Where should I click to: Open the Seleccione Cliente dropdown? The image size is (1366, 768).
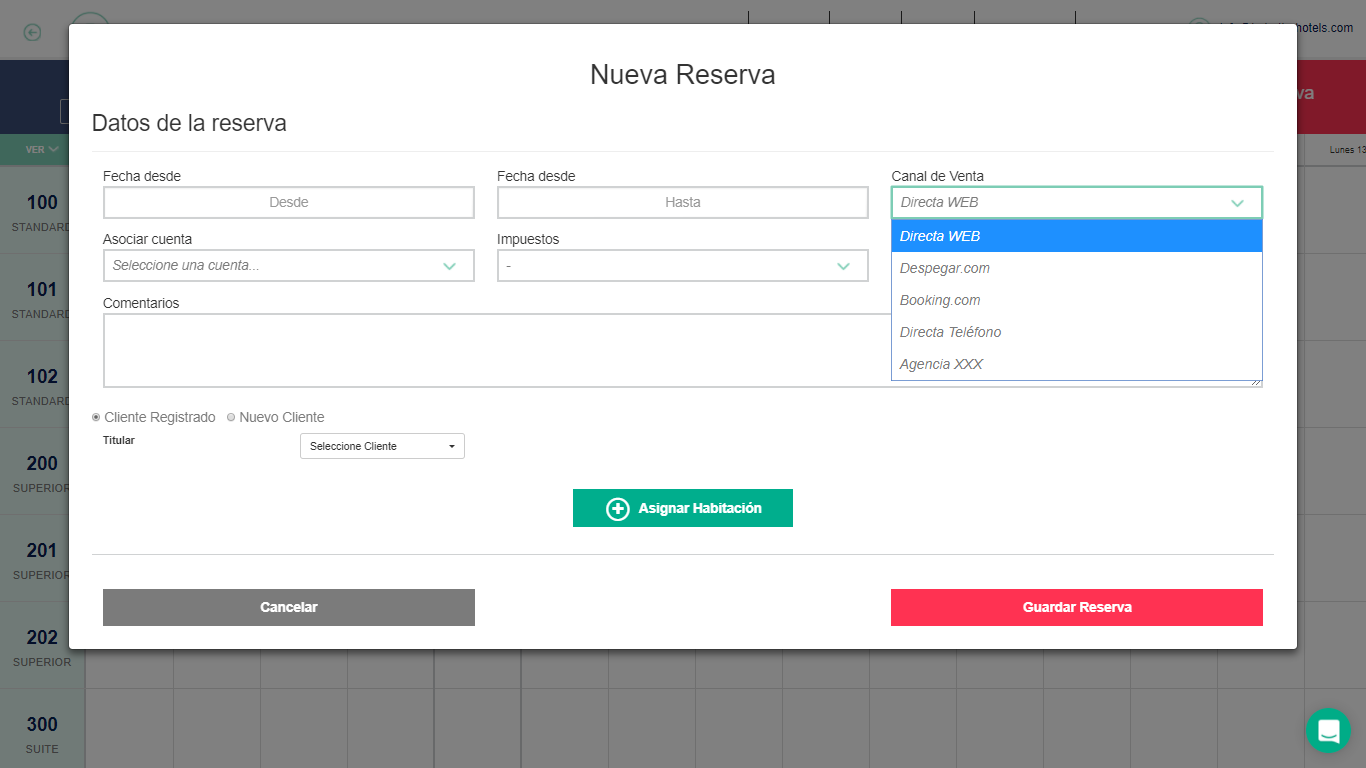point(382,446)
